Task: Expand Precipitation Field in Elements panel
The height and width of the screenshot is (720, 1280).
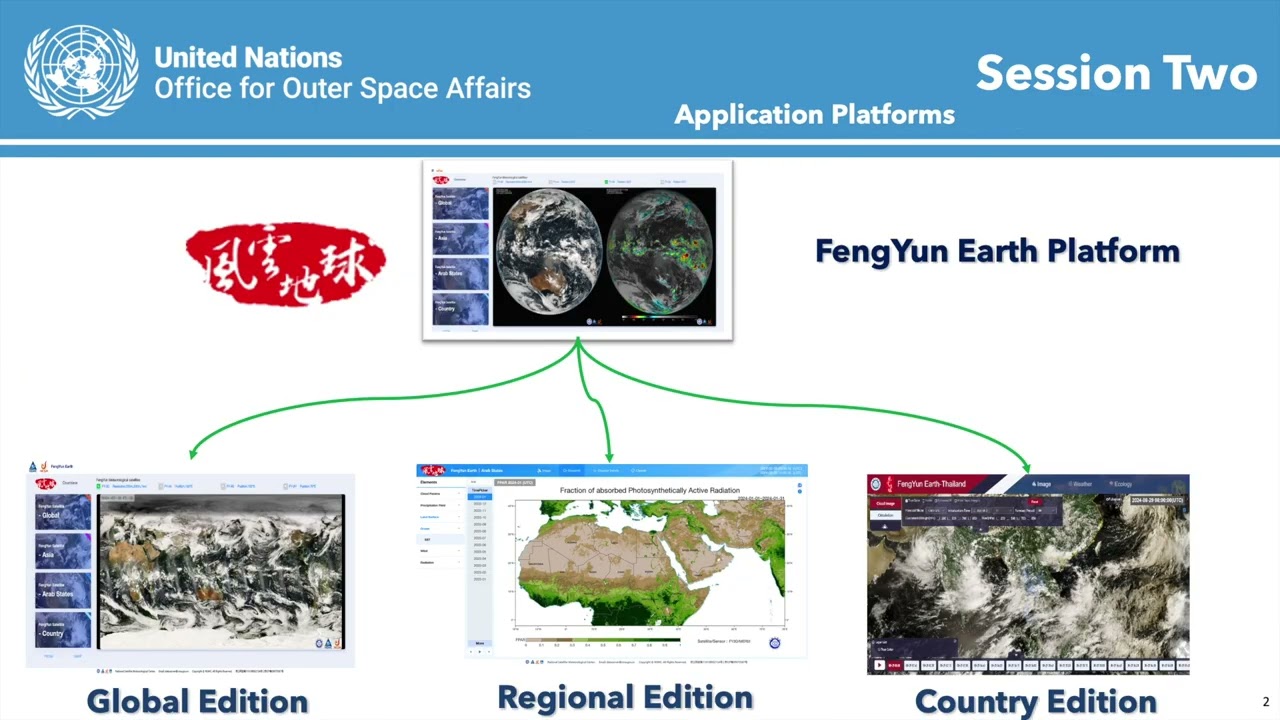Action: tap(440, 505)
